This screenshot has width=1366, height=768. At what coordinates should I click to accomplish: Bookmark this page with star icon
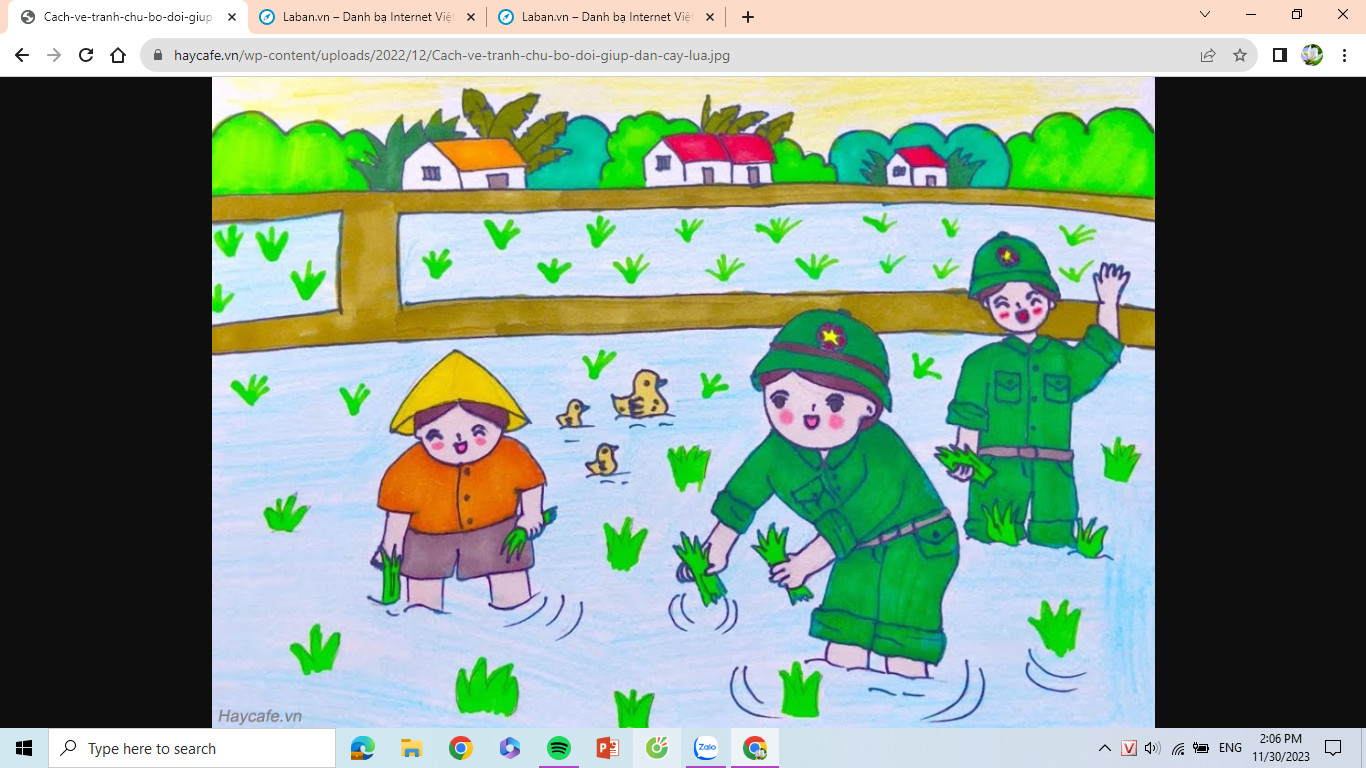tap(1240, 55)
